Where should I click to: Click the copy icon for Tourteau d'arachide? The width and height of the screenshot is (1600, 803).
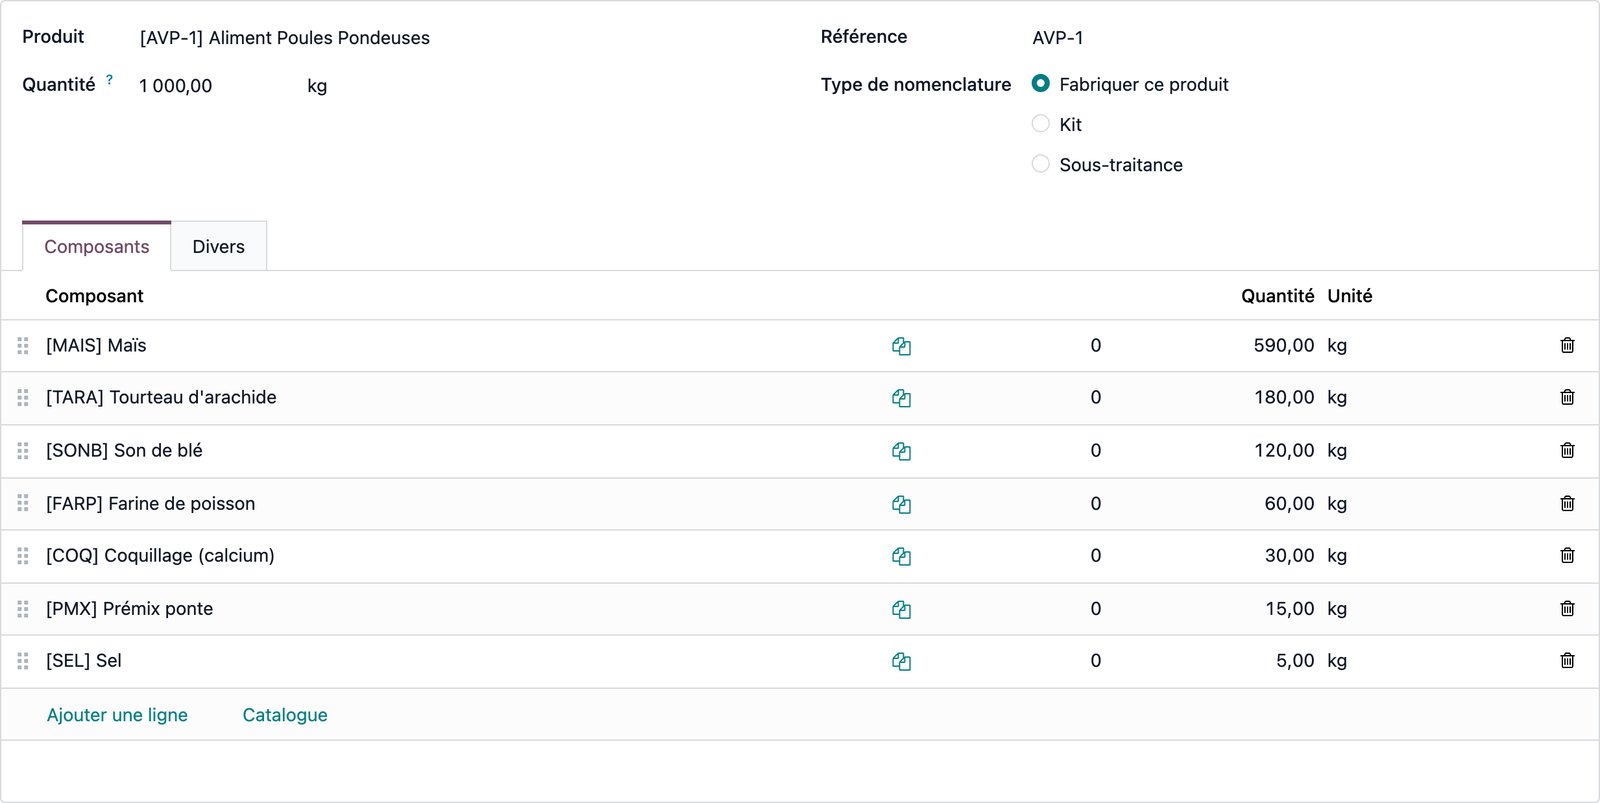click(901, 398)
